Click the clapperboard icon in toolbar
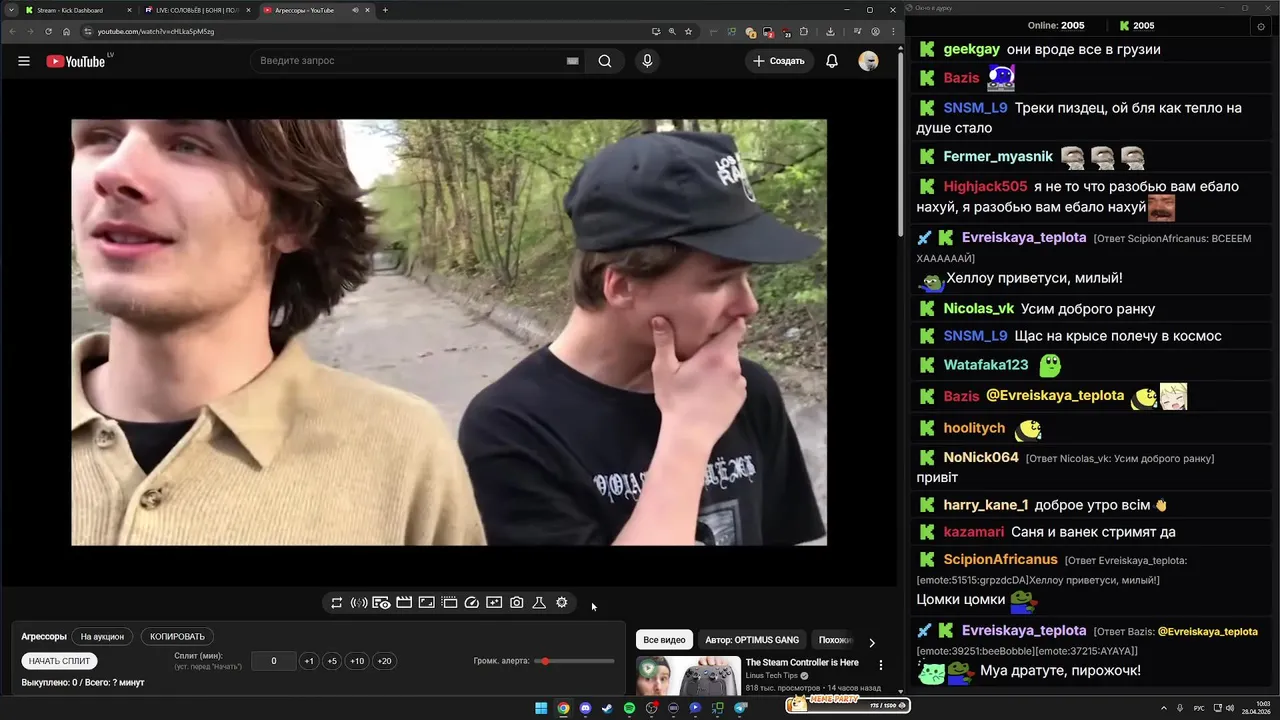This screenshot has width=1280, height=720. [x=404, y=603]
